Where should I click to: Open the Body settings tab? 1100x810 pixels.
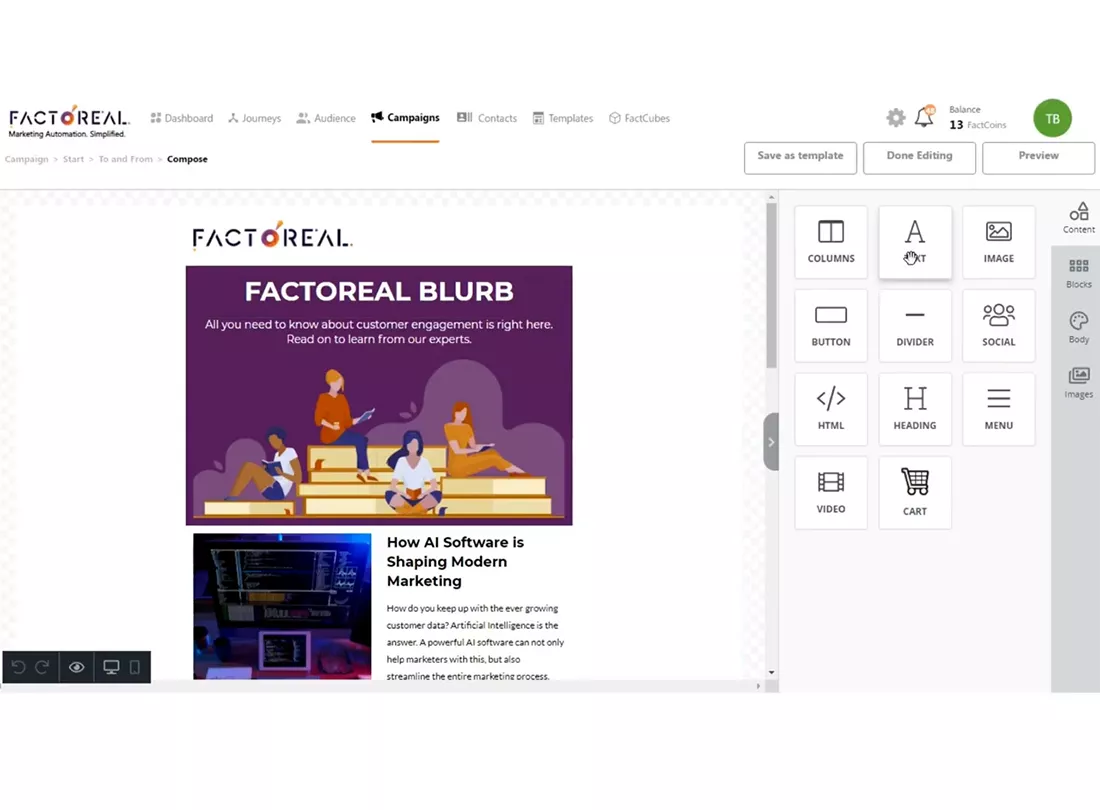(x=1078, y=328)
